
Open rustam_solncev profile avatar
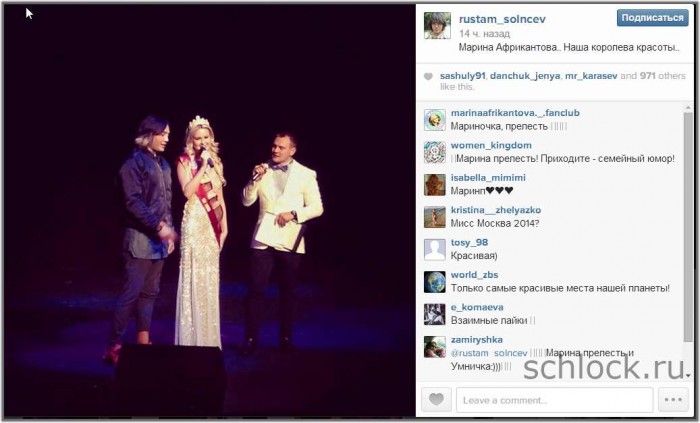tap(437, 25)
